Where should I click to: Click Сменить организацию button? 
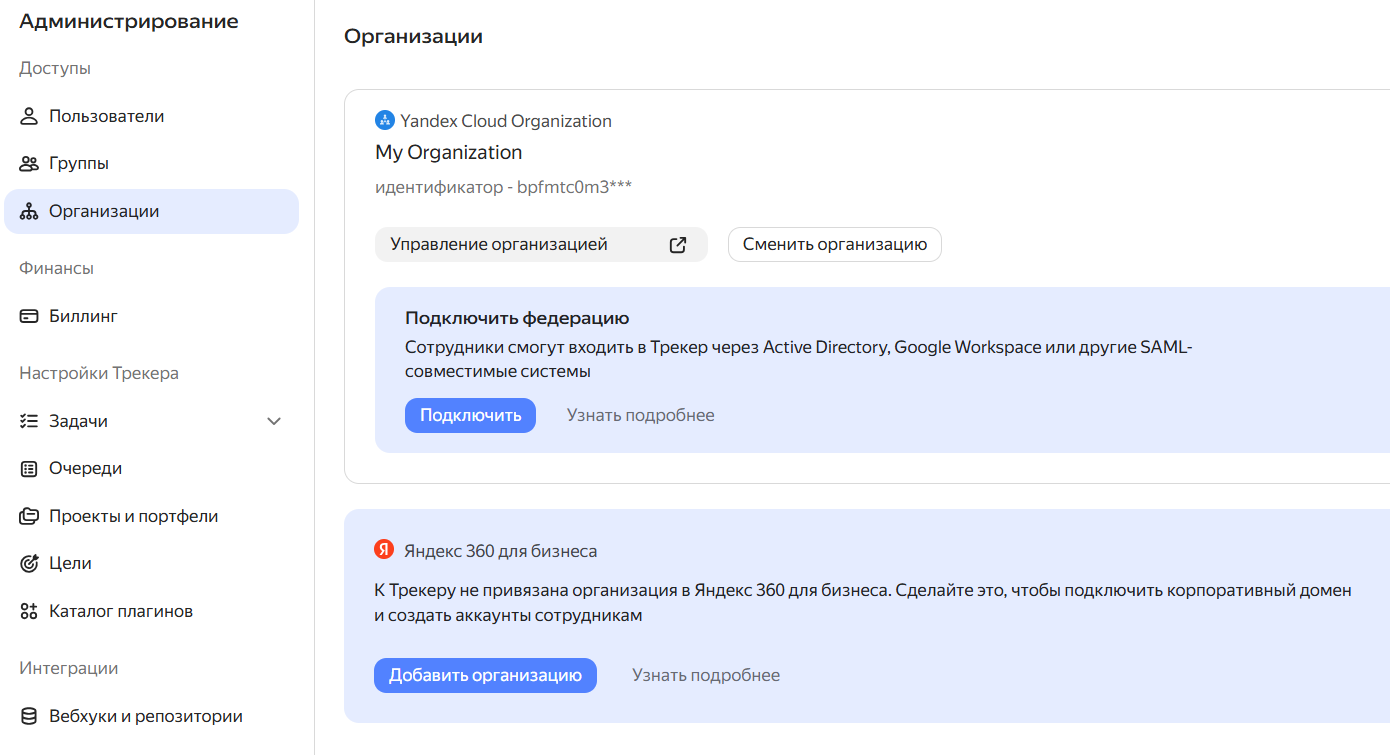[835, 245]
